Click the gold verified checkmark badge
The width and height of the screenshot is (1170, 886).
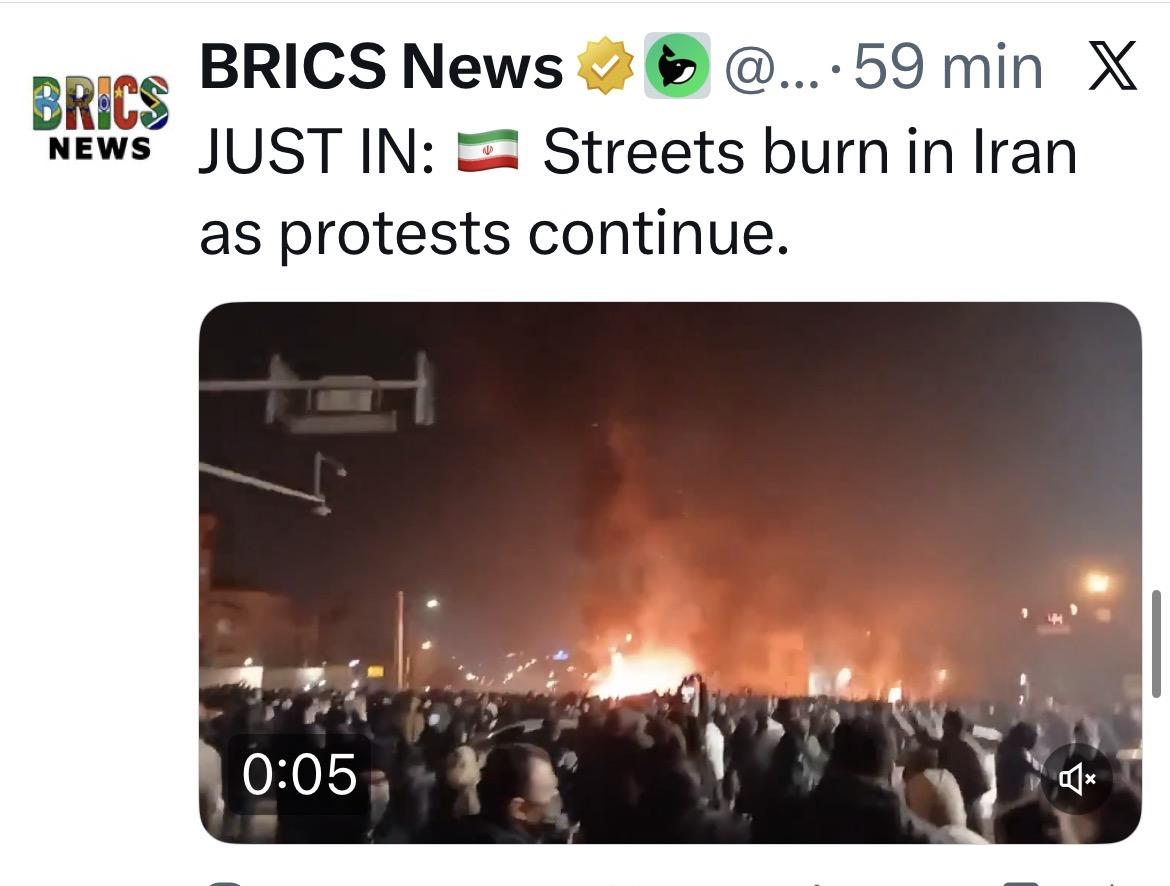606,66
